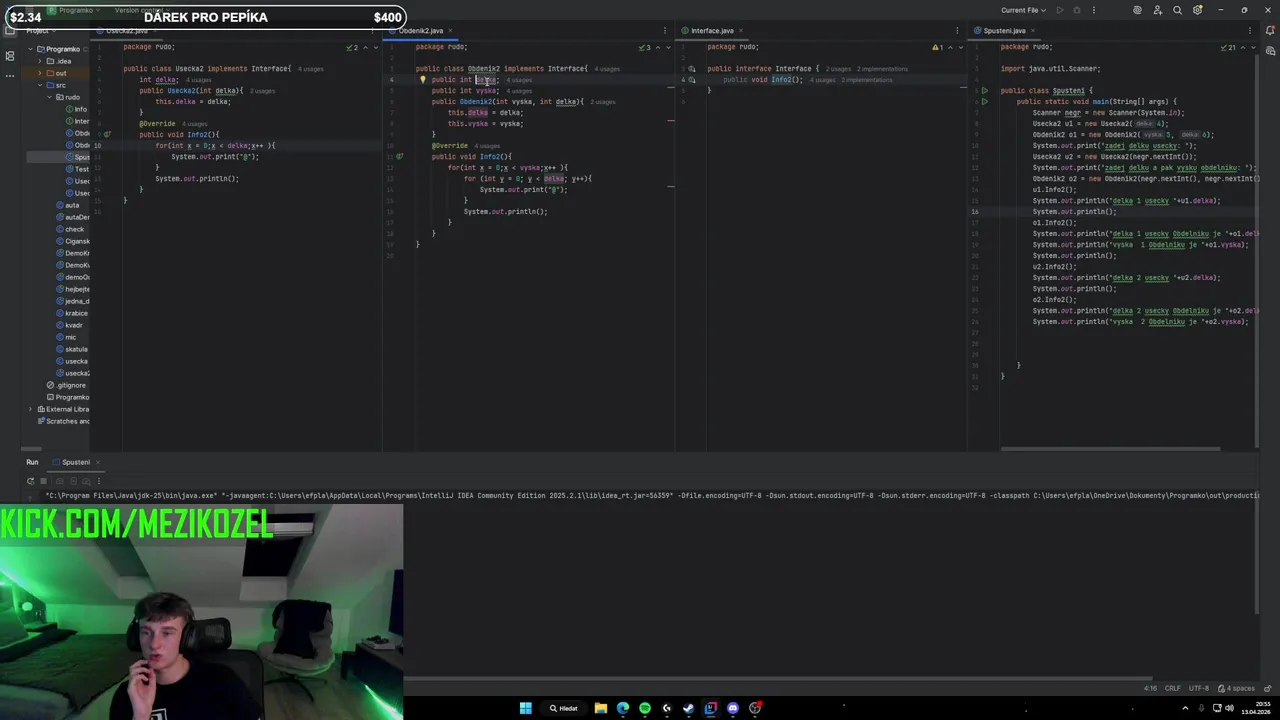The height and width of the screenshot is (720, 1280).
Task: Click Hledat search box on taskbar
Action: pyautogui.click(x=563, y=708)
